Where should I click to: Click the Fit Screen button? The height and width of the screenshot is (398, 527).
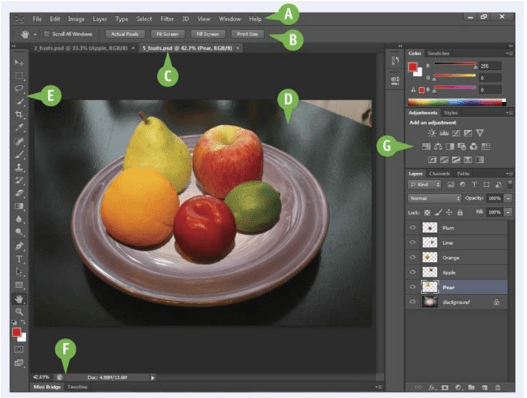(x=167, y=34)
